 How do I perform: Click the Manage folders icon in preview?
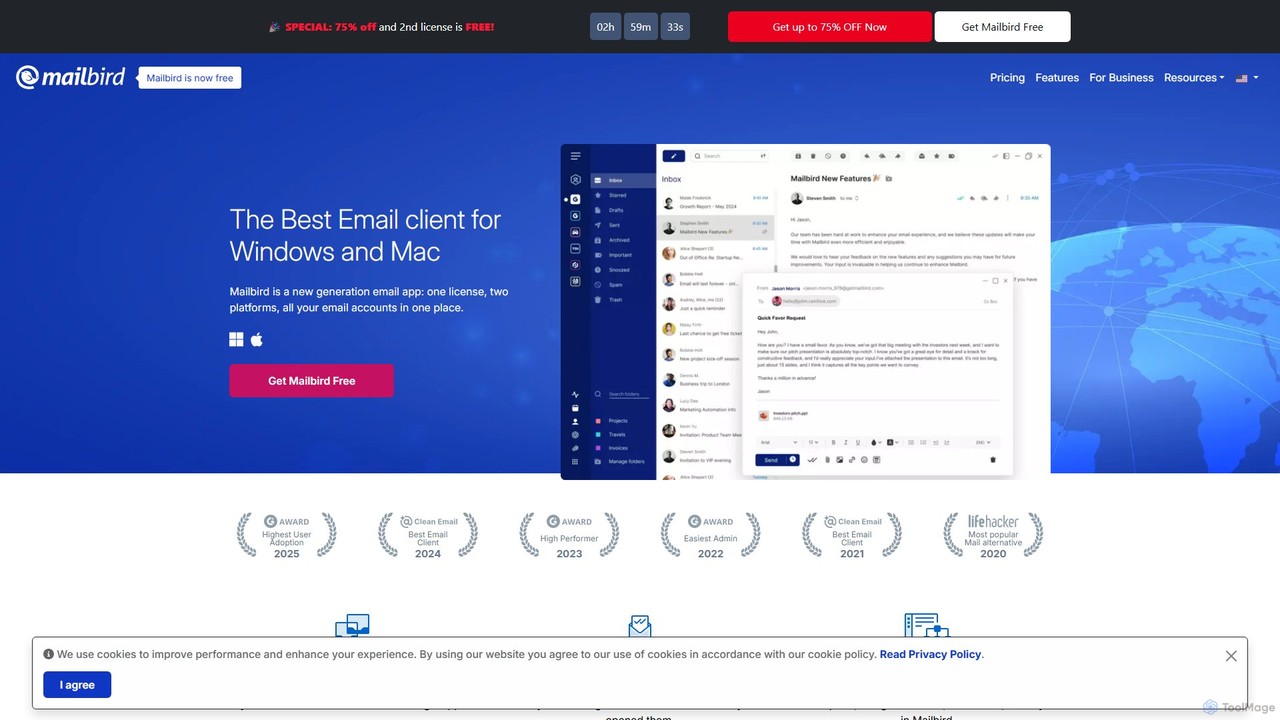(x=598, y=461)
